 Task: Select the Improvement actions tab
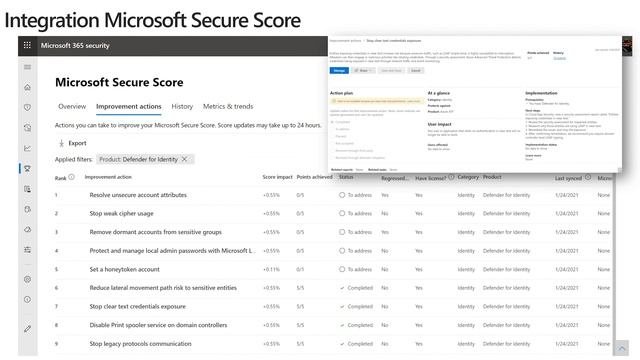[x=129, y=107]
